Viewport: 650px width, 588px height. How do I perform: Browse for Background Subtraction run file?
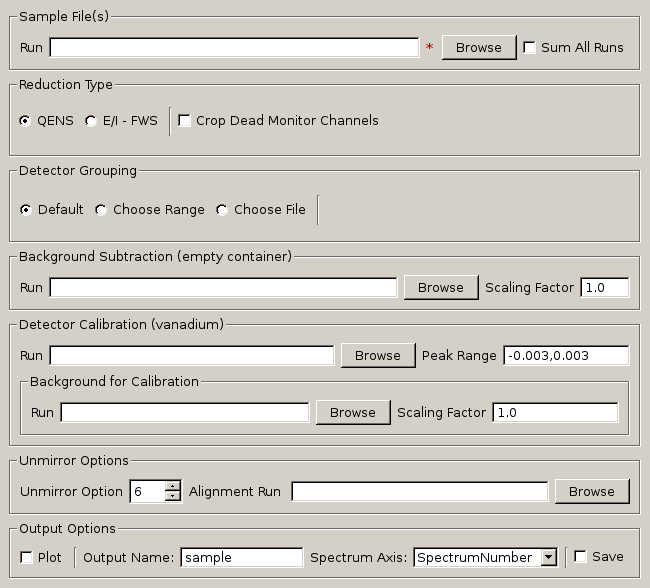click(440, 288)
